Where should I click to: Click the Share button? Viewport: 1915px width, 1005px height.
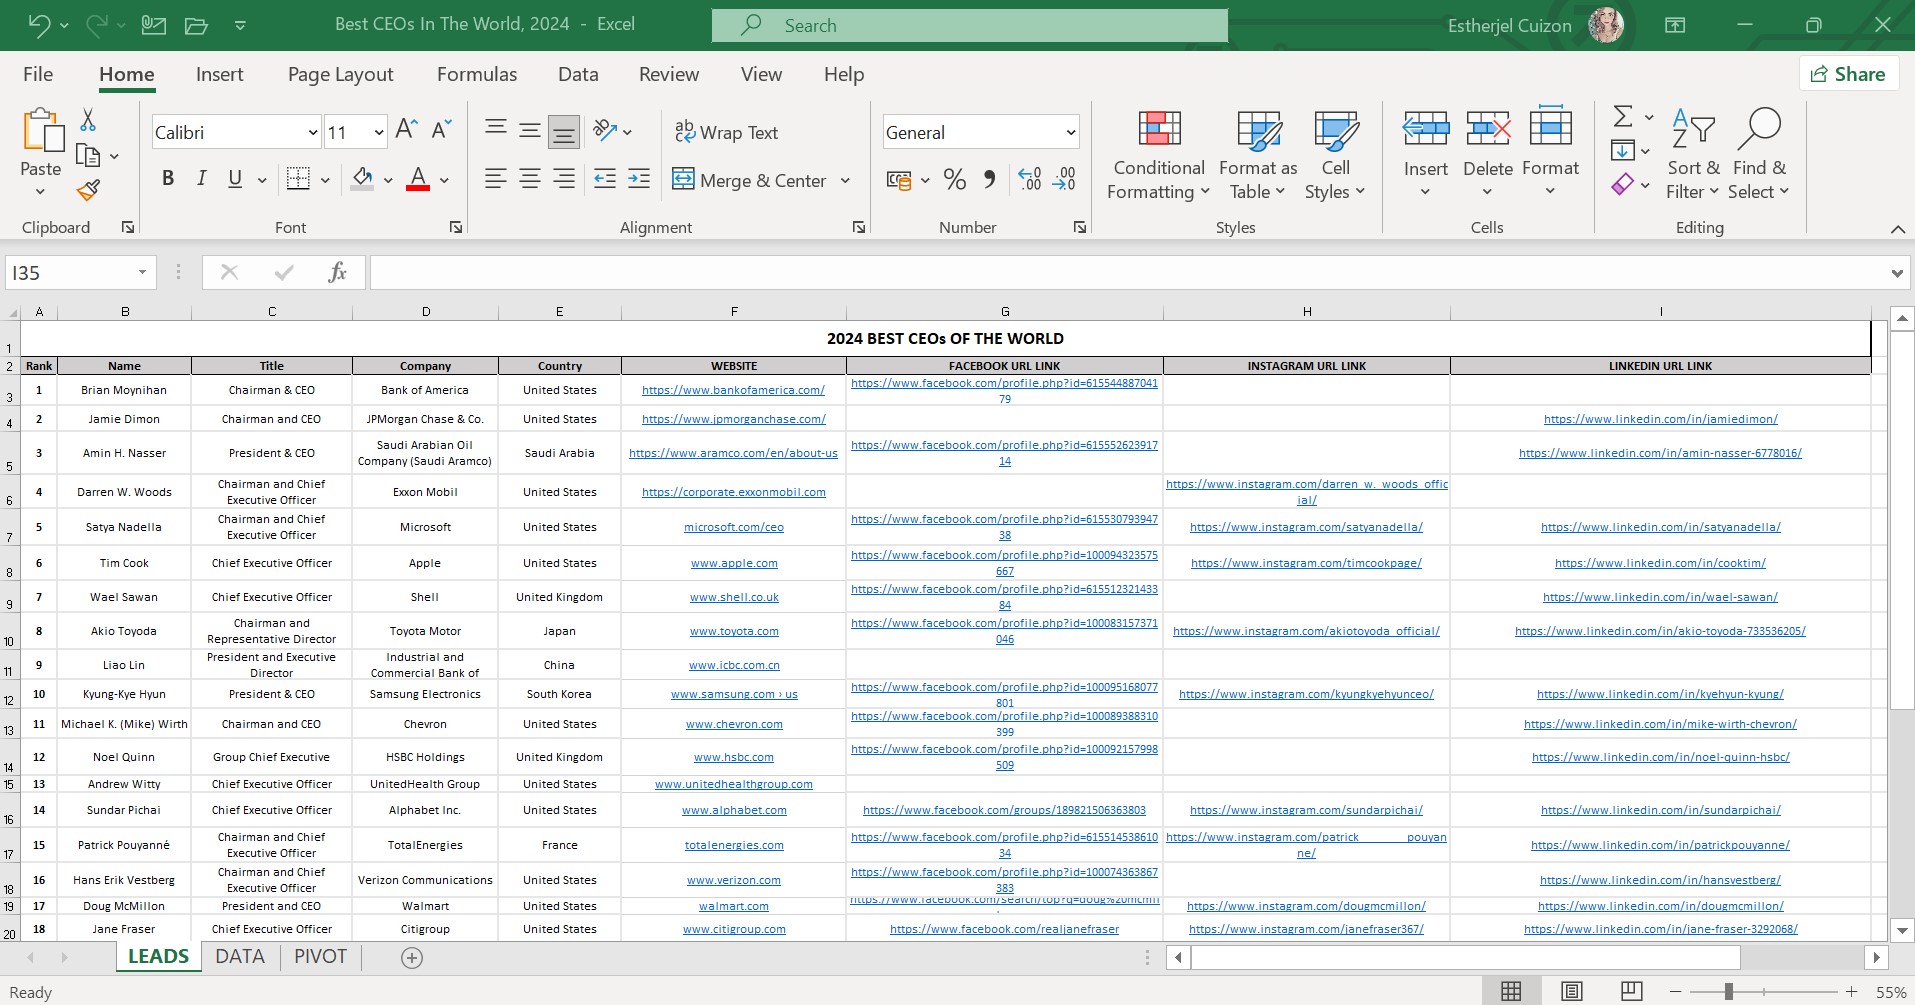coord(1848,74)
